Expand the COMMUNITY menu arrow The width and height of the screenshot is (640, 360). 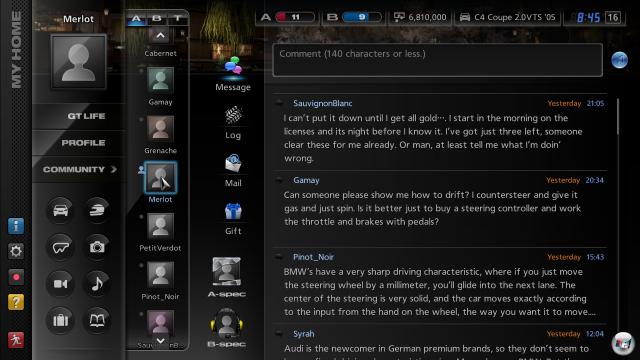coord(113,169)
